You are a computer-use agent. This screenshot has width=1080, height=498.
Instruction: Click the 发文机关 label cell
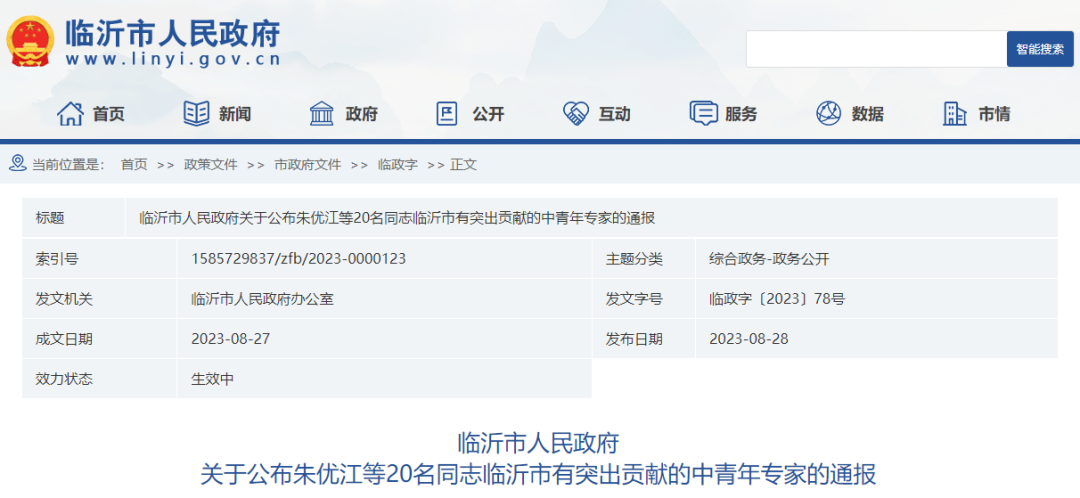click(x=99, y=299)
